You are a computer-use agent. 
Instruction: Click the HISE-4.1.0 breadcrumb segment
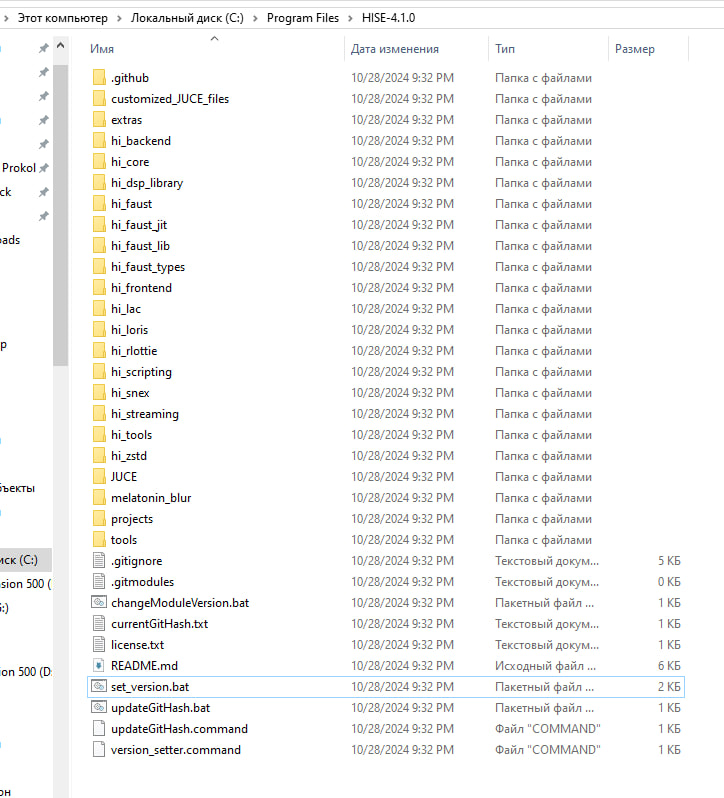[388, 18]
